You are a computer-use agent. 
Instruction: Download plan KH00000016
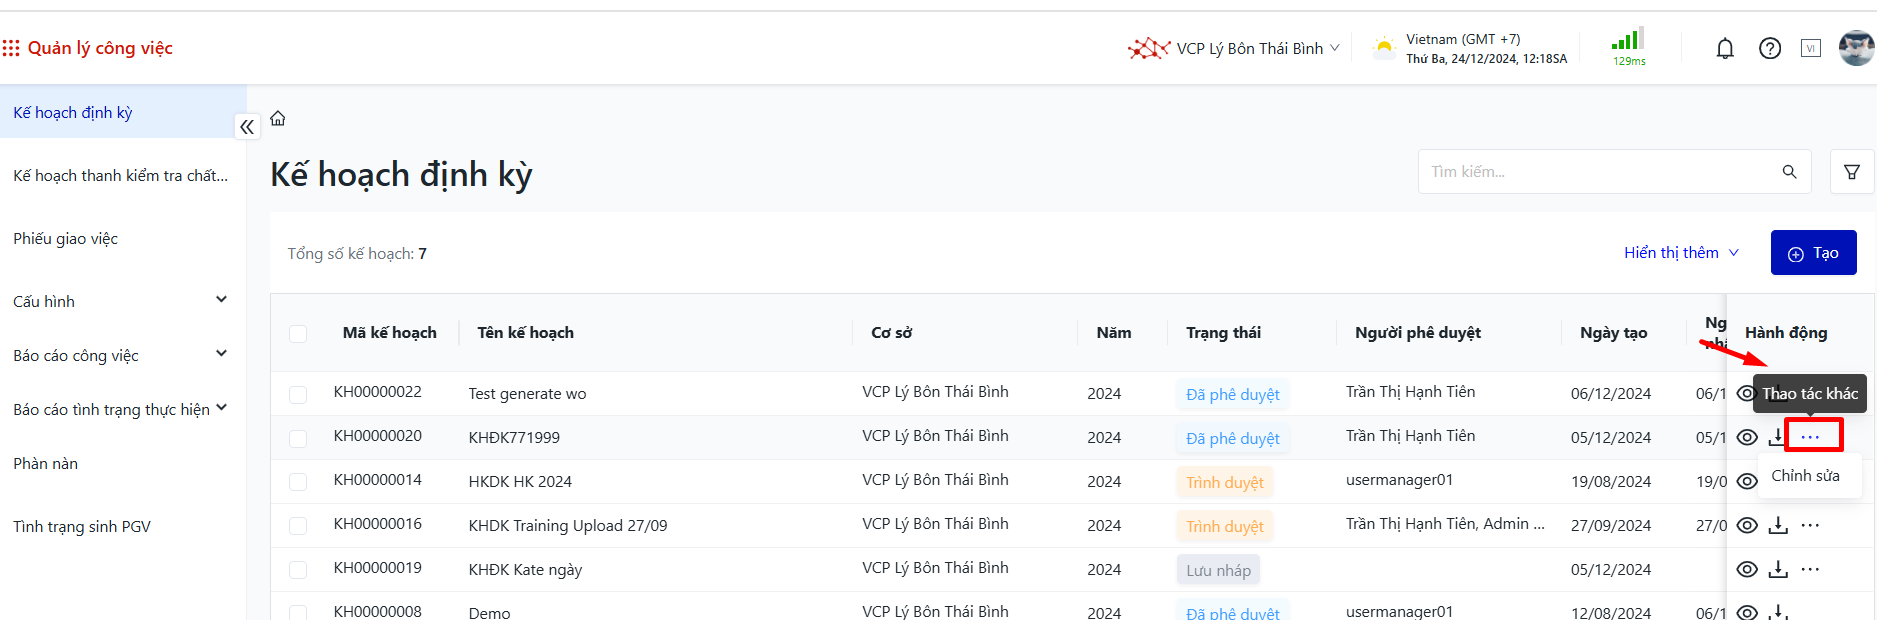coord(1778,525)
